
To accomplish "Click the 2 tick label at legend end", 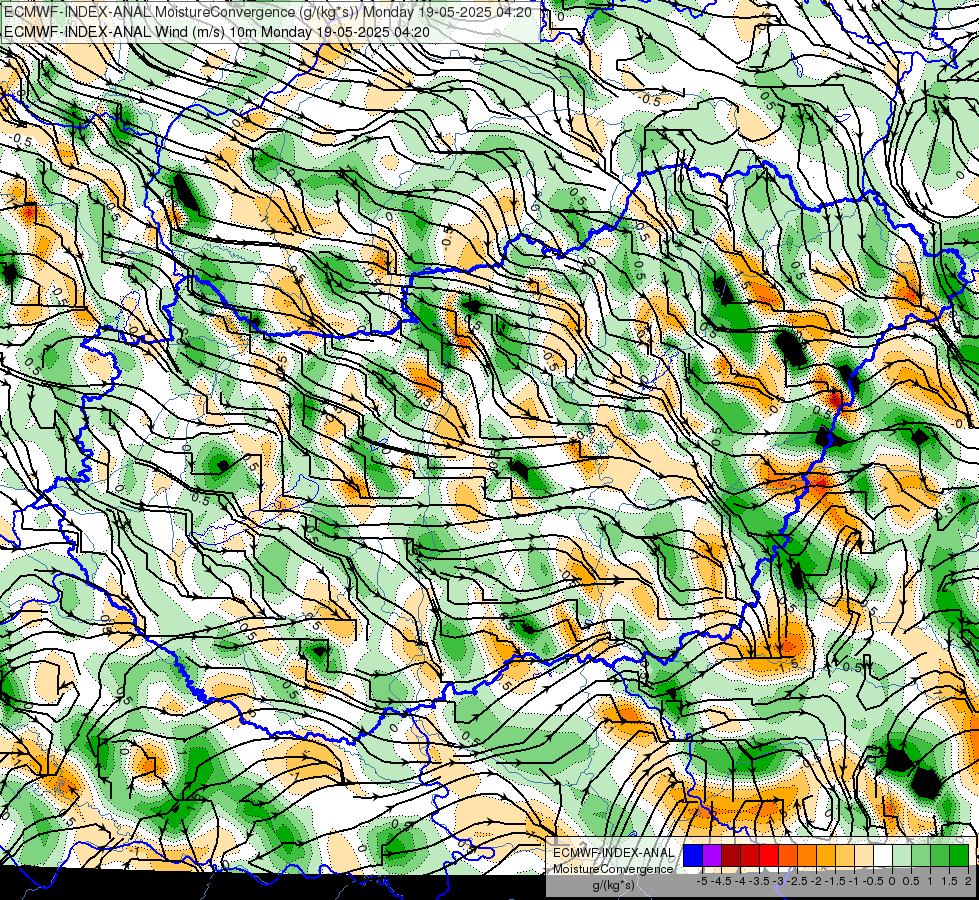I will (x=968, y=881).
